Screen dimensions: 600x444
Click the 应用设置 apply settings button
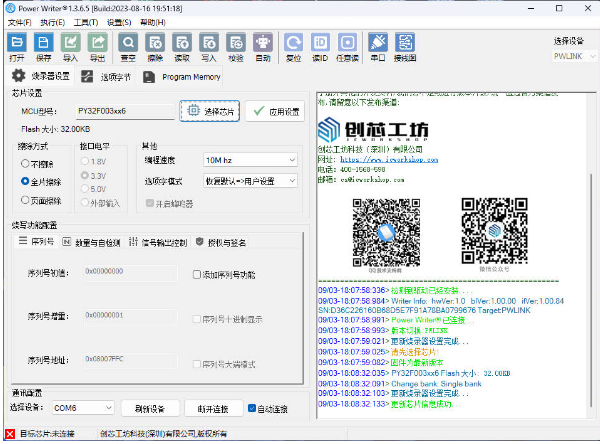[275, 111]
